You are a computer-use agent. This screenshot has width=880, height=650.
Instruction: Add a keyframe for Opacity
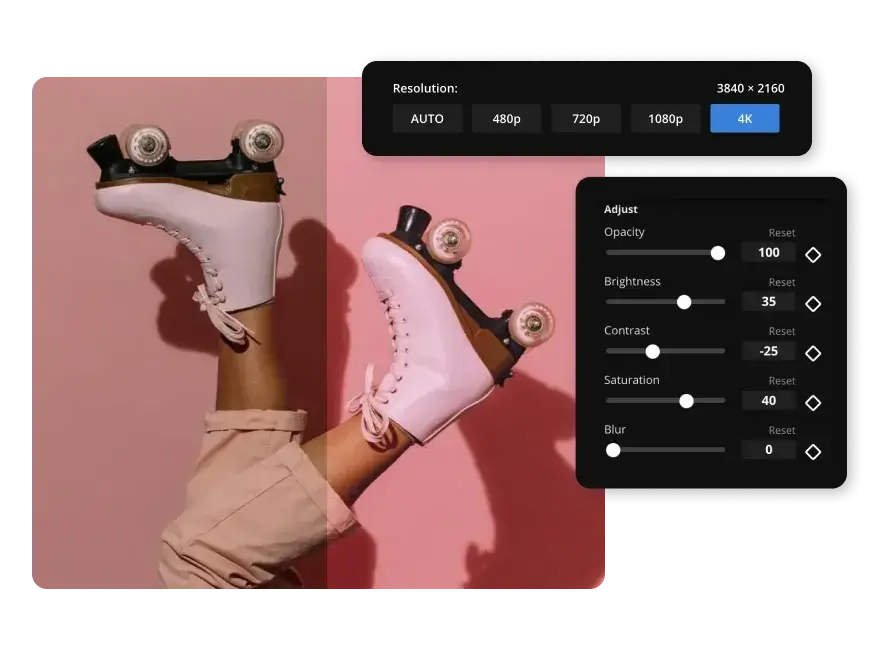pos(812,254)
